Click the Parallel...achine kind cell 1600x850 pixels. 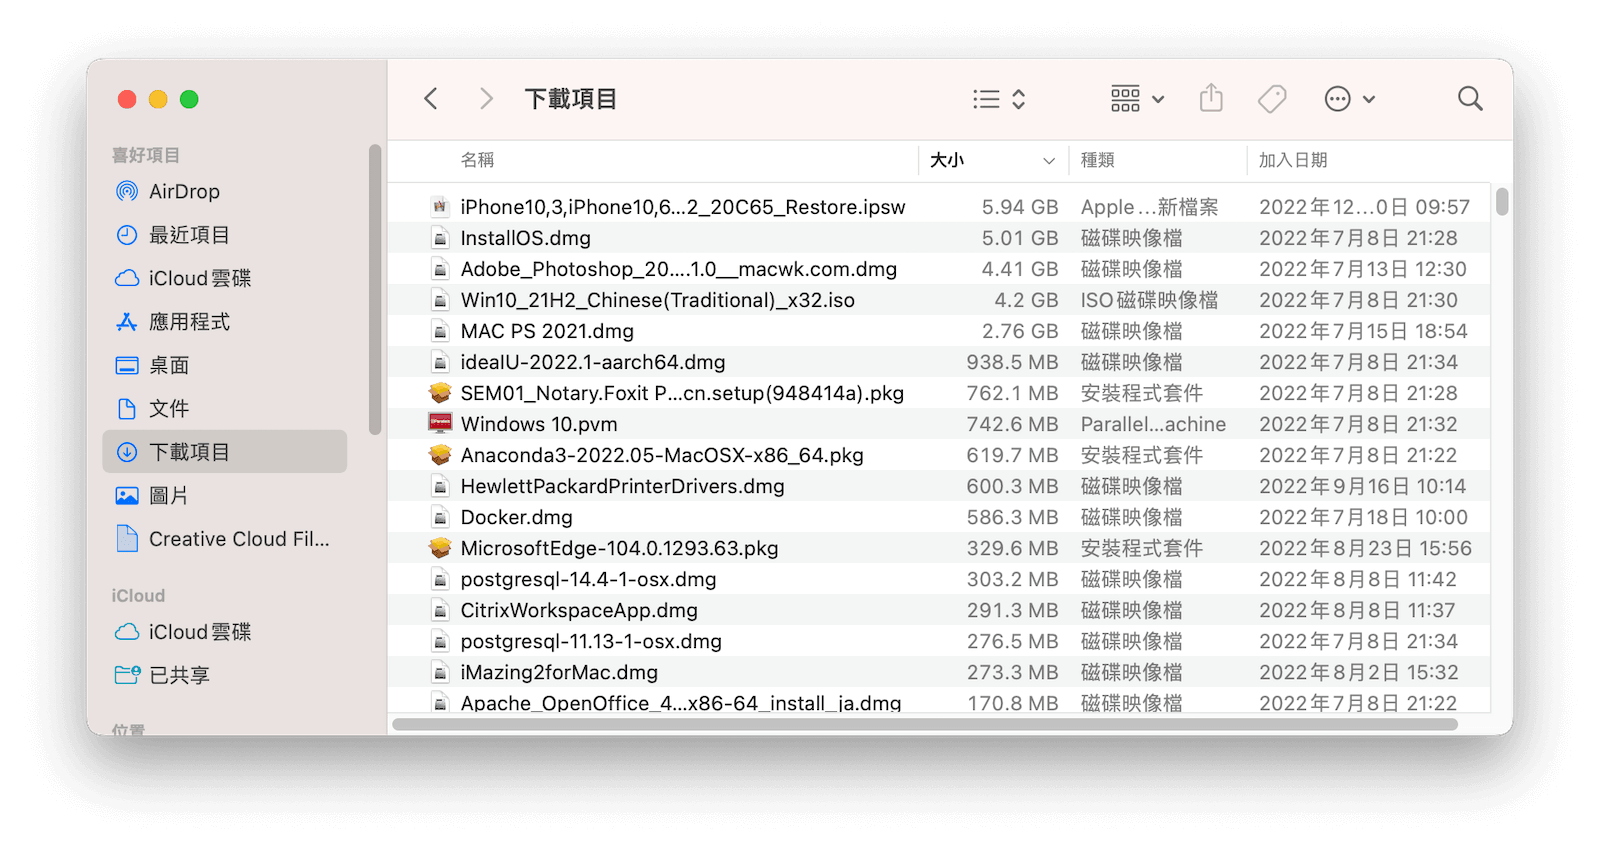[x=1153, y=424]
